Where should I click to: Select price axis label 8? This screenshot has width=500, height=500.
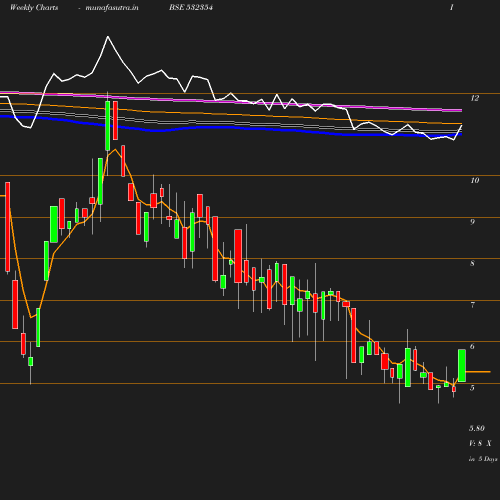[472, 263]
